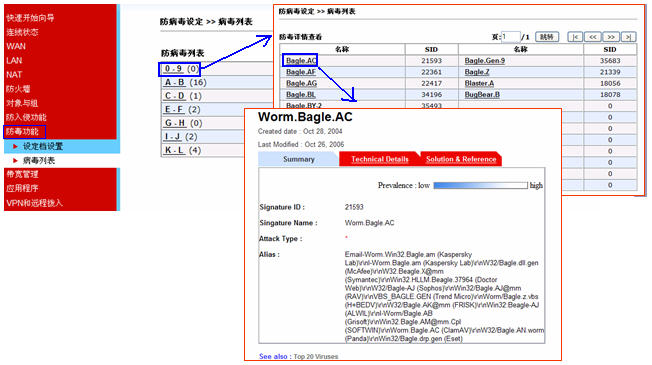Open the E - F virus group
Viewport: 652px width, 365px height.
tap(174, 109)
